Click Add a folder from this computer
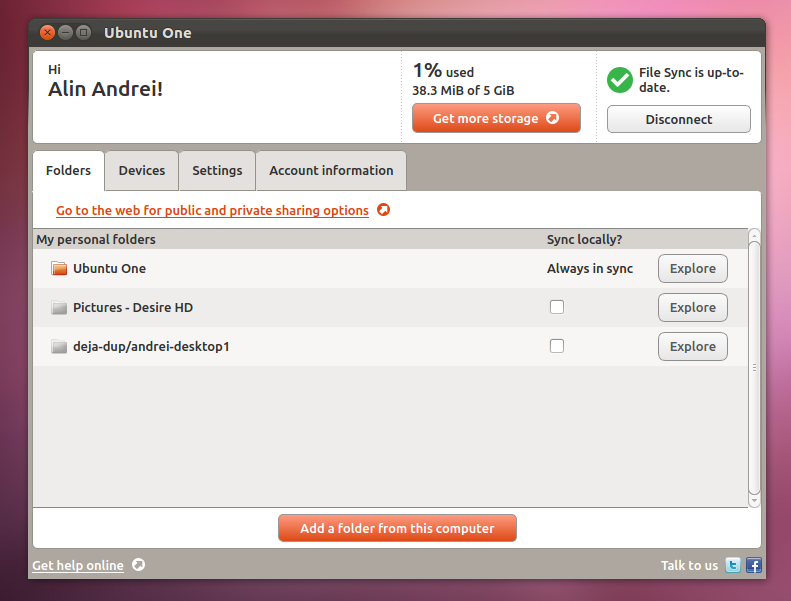 [x=397, y=528]
